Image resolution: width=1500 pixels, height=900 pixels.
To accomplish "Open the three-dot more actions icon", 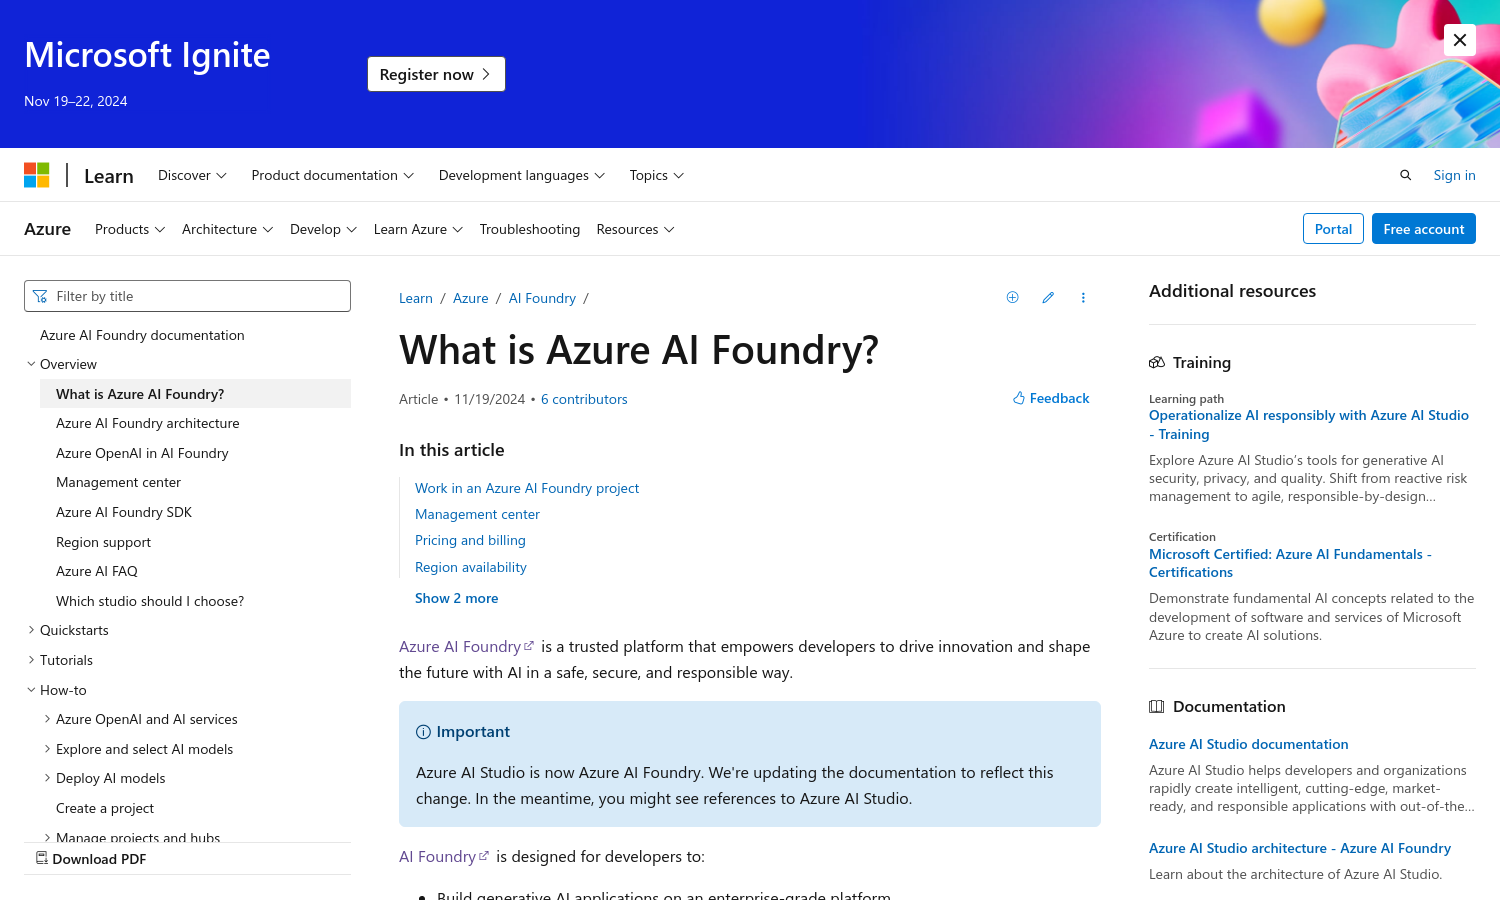I will (x=1083, y=297).
